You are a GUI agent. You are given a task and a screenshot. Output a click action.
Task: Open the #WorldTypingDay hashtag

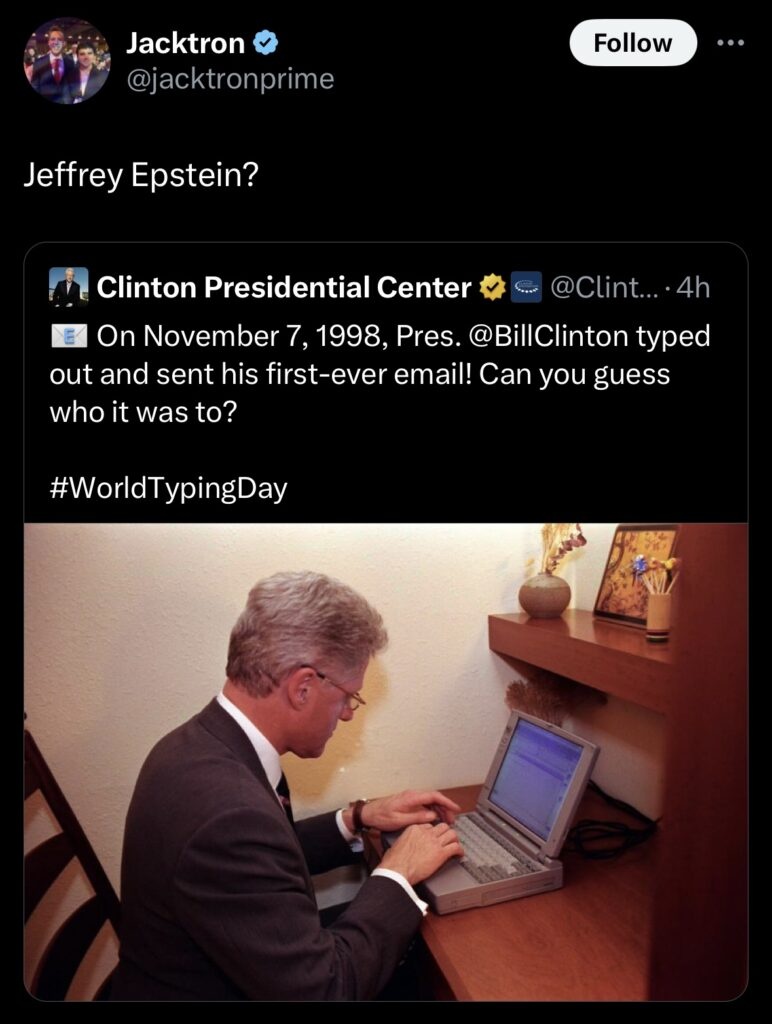[168, 488]
